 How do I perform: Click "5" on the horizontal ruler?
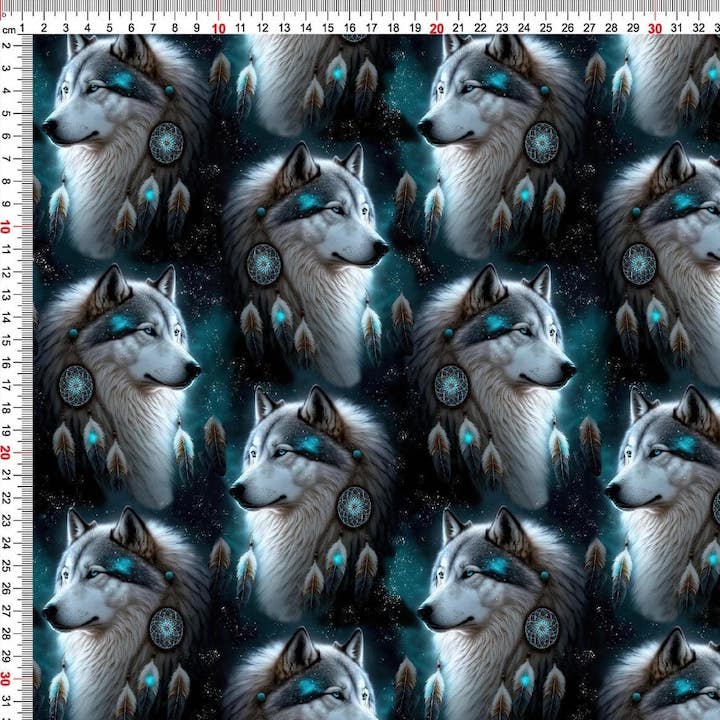(x=109, y=28)
